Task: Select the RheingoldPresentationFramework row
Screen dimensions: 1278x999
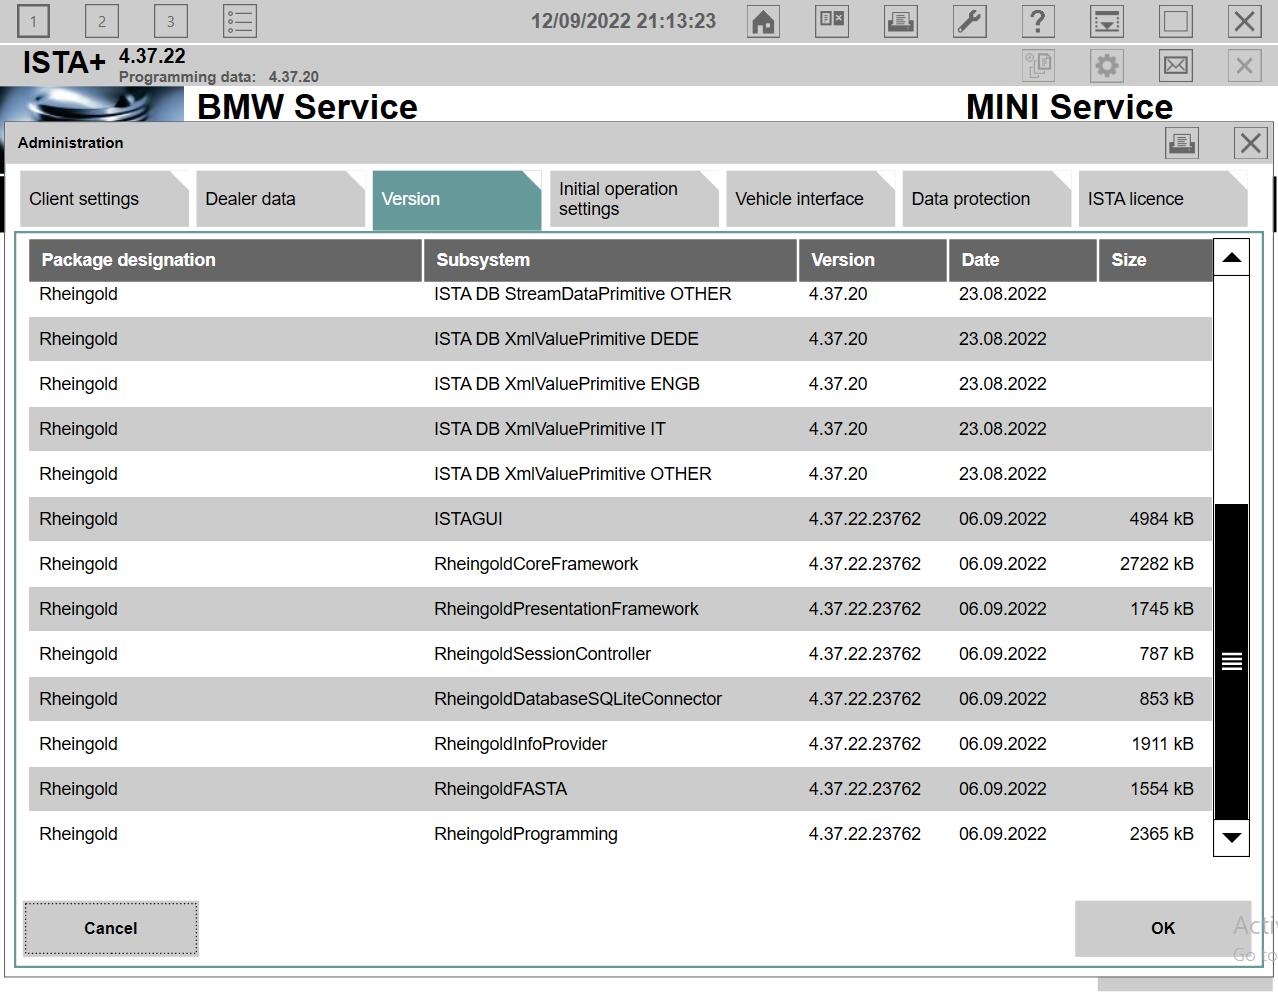Action: pos(620,609)
